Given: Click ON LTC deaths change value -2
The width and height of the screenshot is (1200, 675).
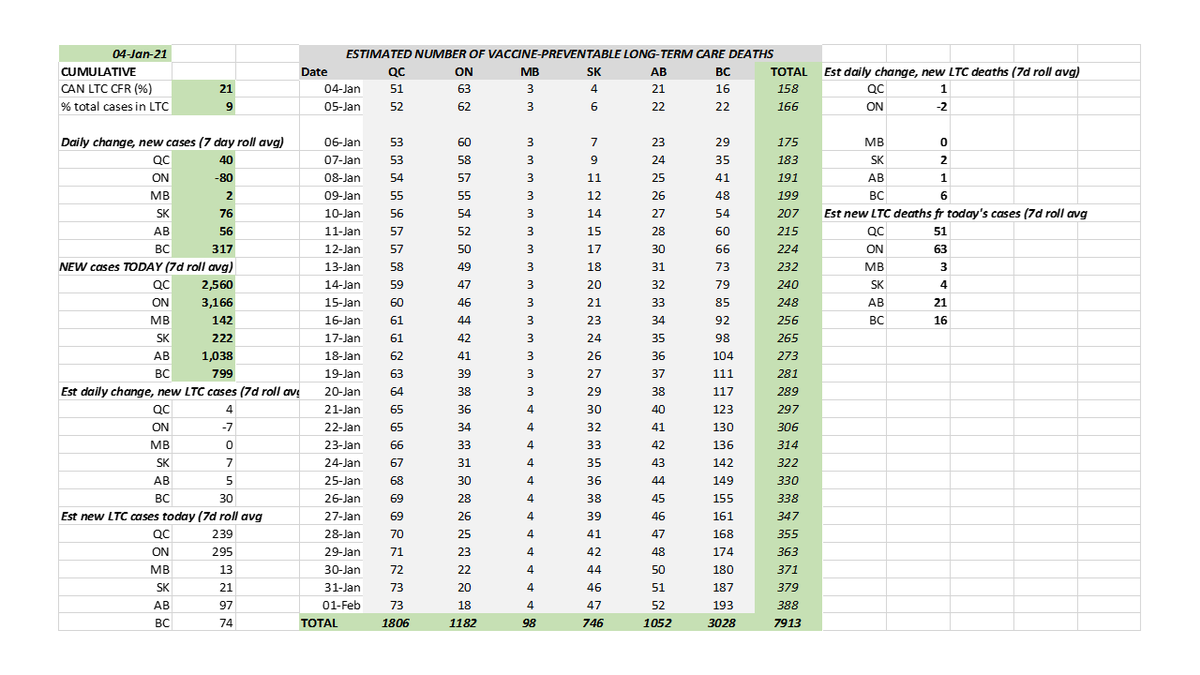Looking at the screenshot, I should click(917, 106).
